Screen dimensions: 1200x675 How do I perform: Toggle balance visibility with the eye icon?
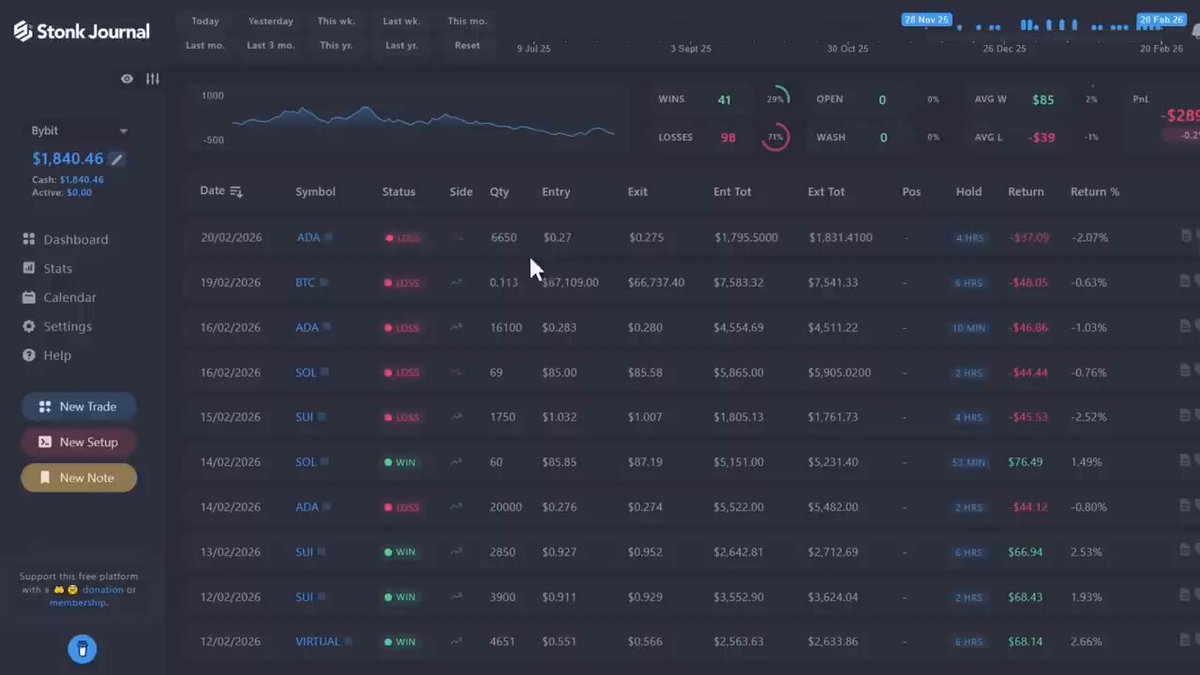[126, 78]
